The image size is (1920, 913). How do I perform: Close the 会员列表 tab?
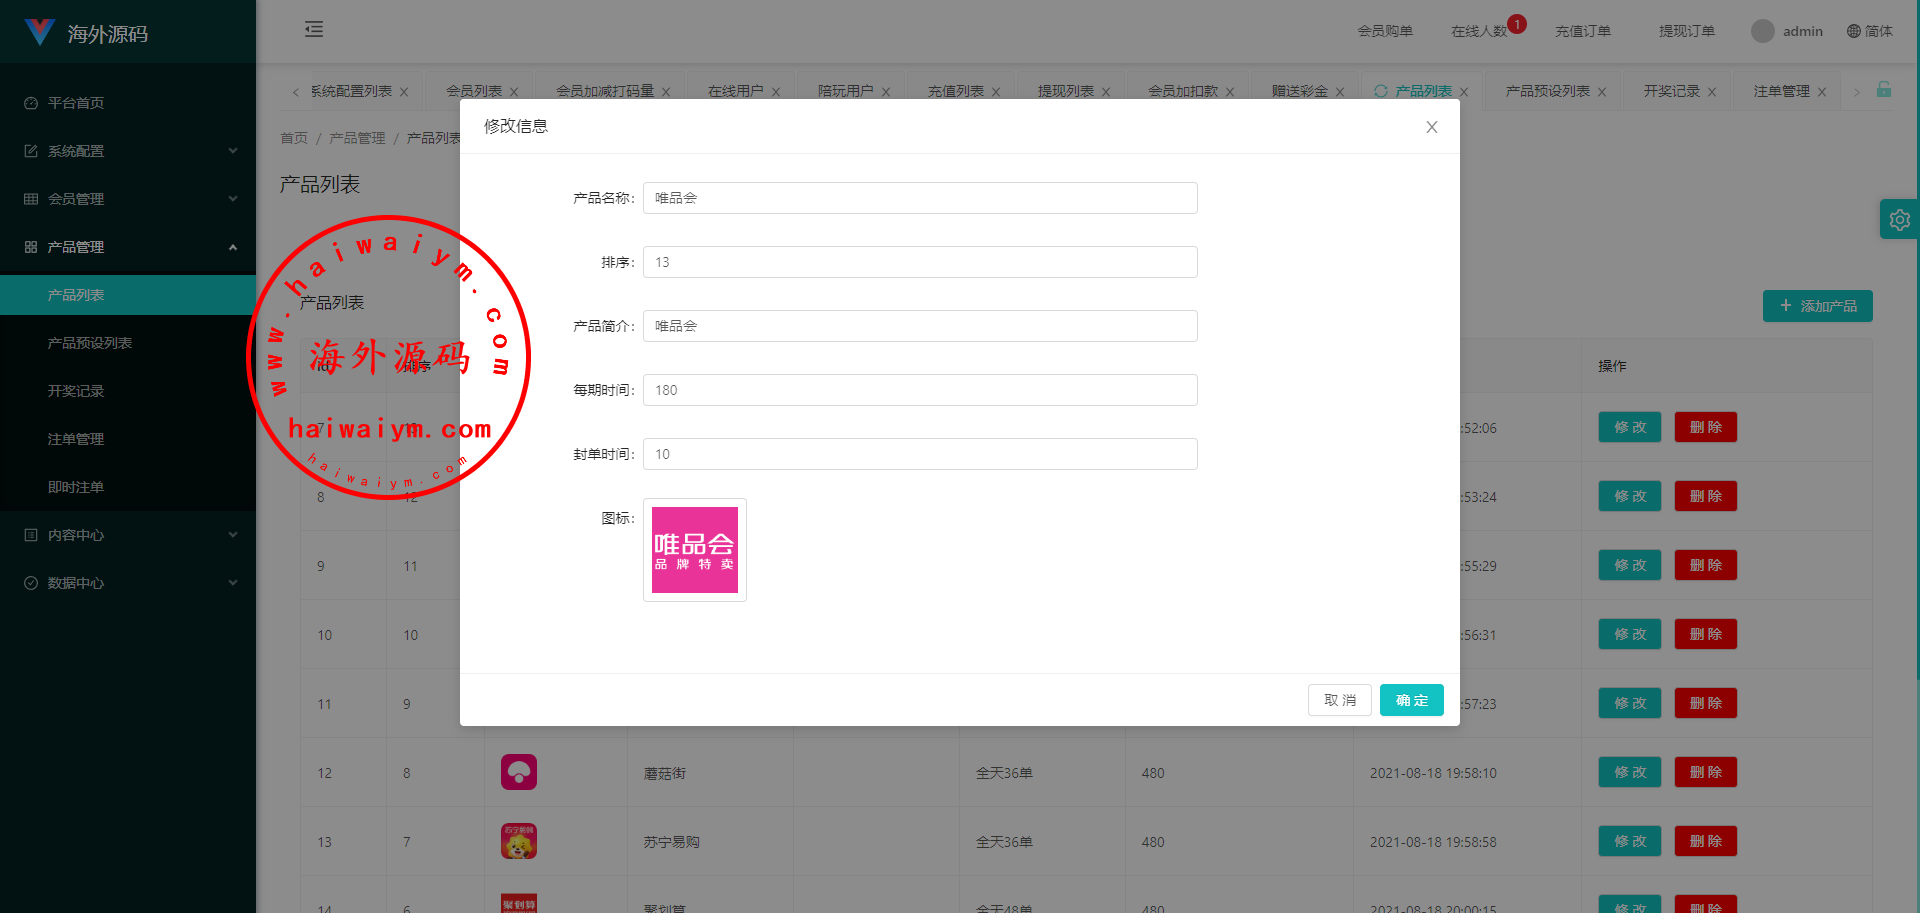(514, 92)
